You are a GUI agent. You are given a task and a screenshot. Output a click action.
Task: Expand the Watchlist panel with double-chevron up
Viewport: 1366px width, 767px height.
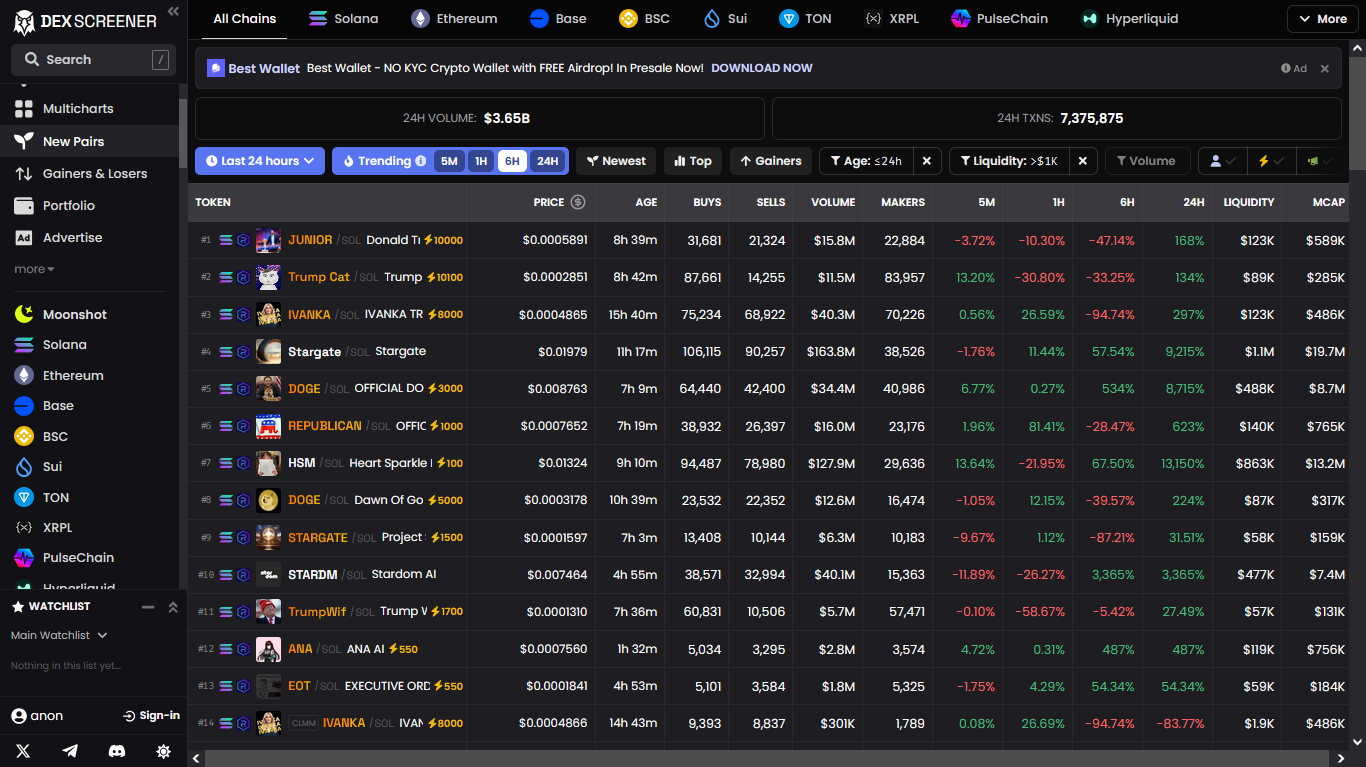(172, 606)
